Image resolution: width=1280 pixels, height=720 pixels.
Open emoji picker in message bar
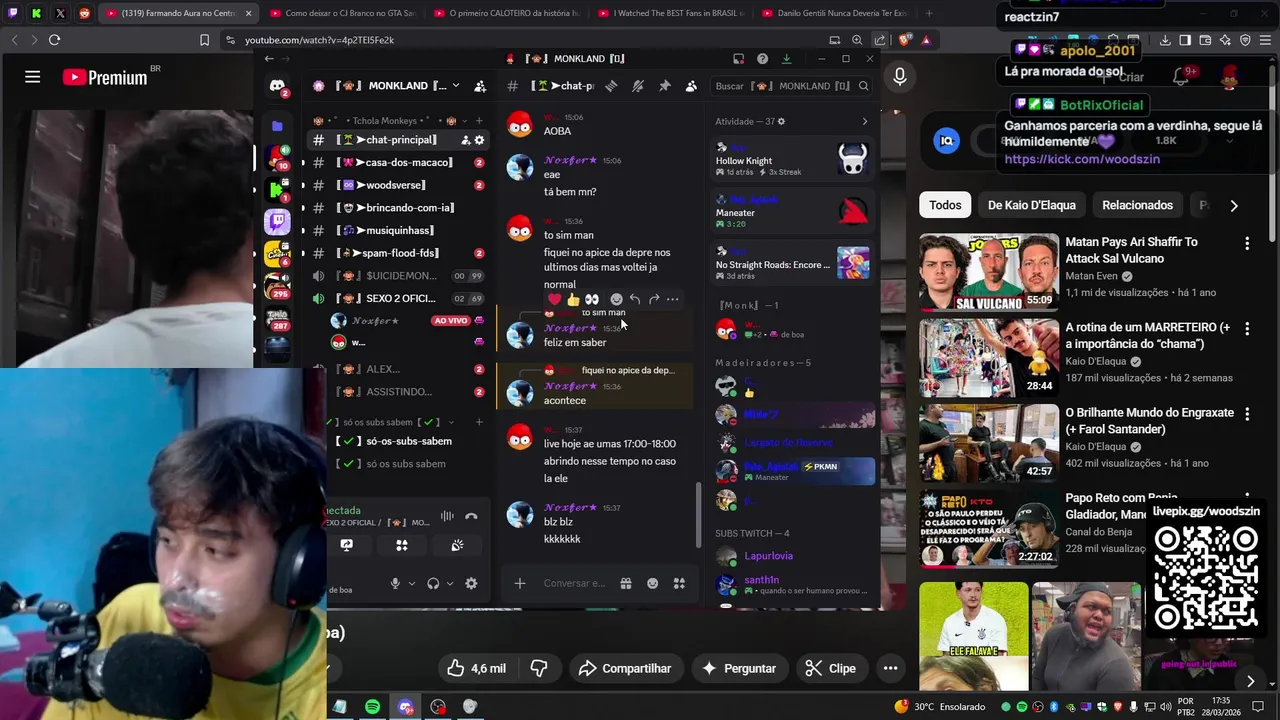point(653,583)
